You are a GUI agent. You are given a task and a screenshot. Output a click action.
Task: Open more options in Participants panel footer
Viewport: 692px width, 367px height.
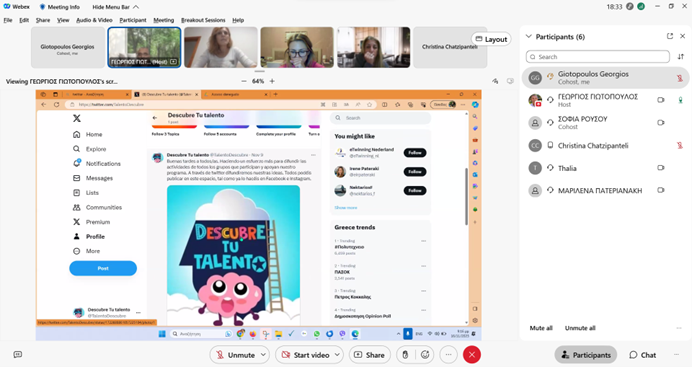679,328
